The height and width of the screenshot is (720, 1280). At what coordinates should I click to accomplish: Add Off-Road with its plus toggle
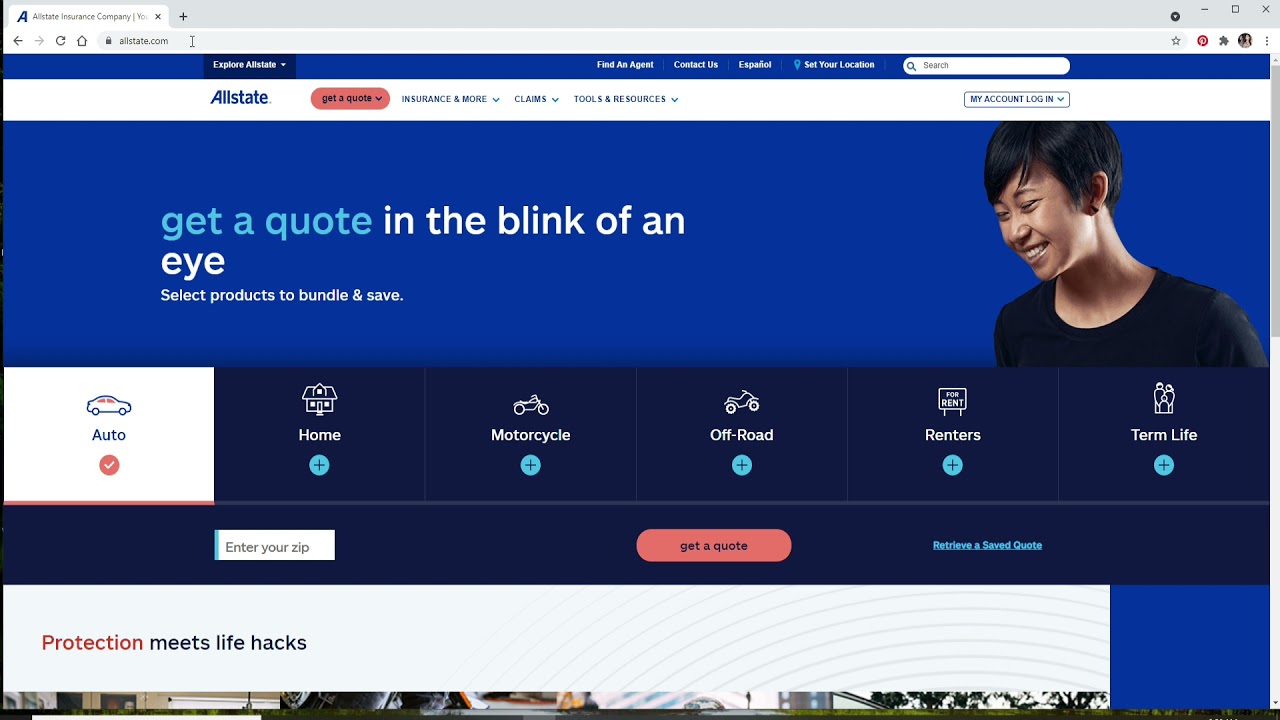tap(742, 465)
